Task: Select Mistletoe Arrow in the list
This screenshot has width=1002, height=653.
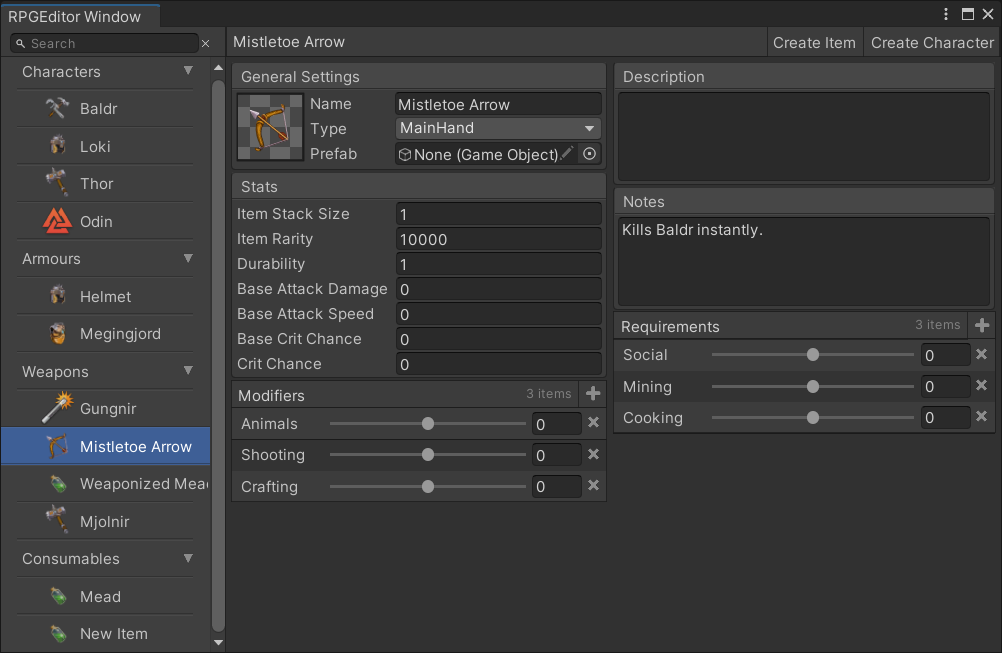Action: pyautogui.click(x=106, y=446)
